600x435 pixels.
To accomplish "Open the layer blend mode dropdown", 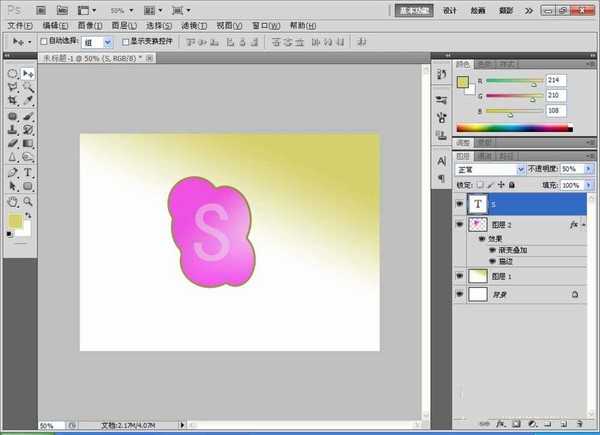I will [489, 169].
